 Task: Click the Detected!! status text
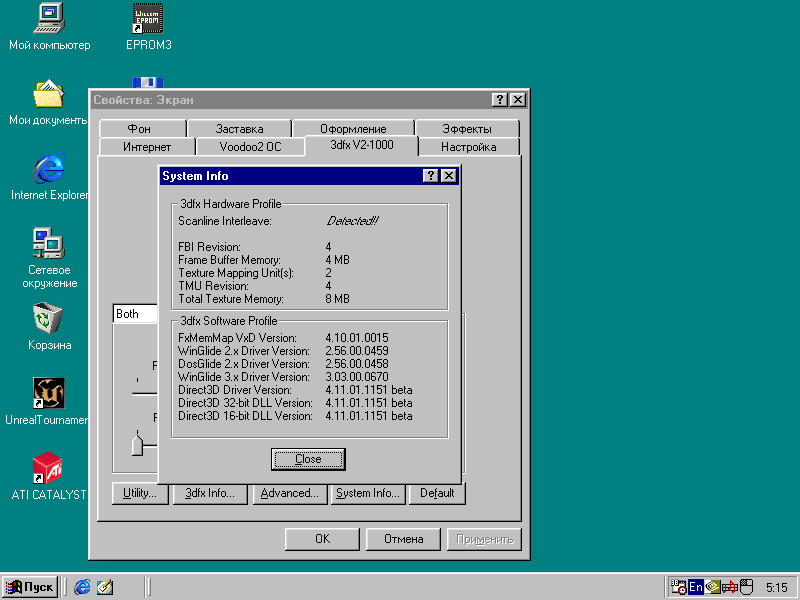tap(353, 221)
